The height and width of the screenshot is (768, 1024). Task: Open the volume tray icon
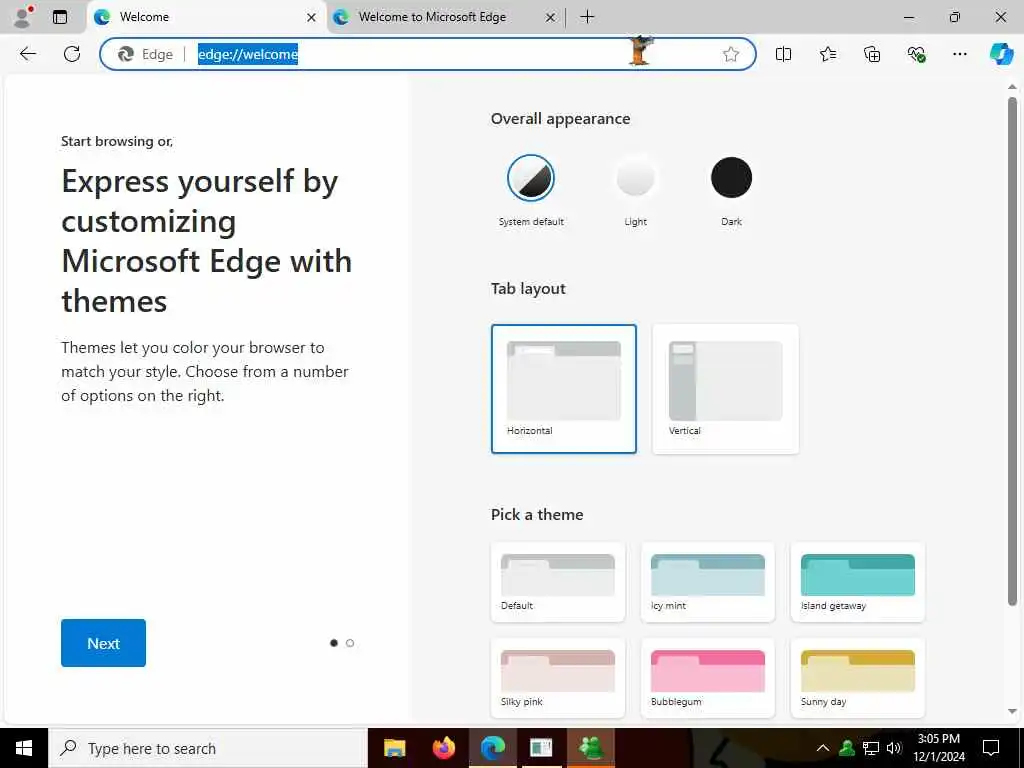[x=894, y=748]
